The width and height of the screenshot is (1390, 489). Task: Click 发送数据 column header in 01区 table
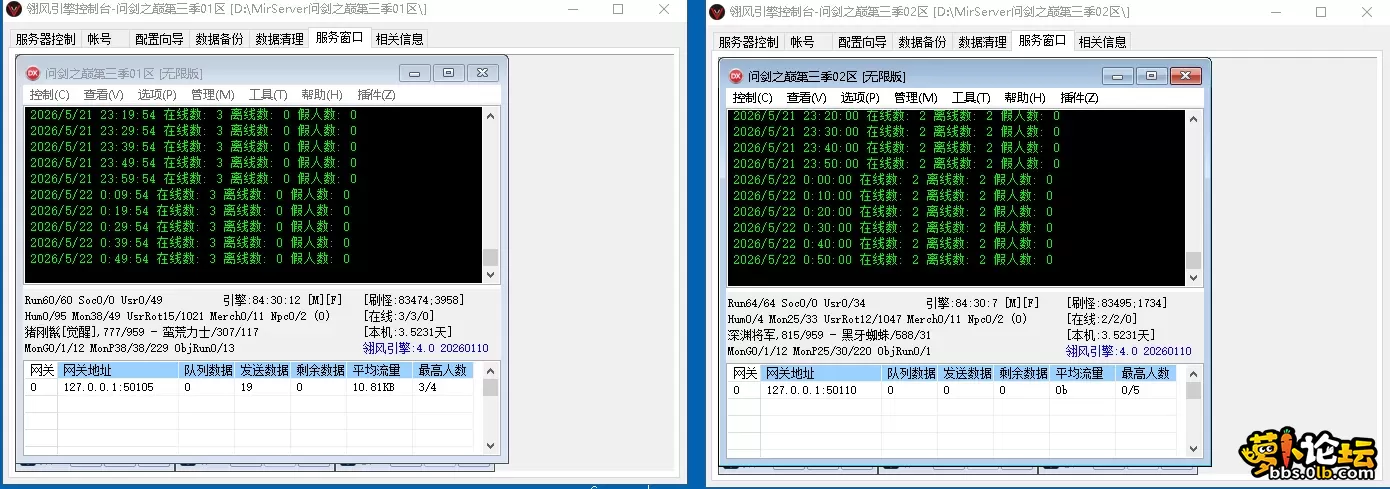click(263, 370)
